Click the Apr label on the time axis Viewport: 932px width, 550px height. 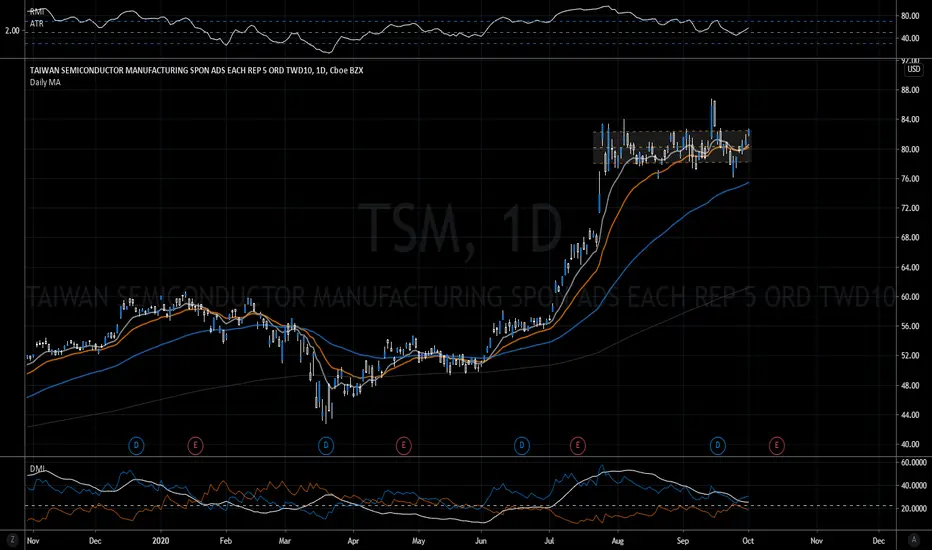click(x=353, y=541)
